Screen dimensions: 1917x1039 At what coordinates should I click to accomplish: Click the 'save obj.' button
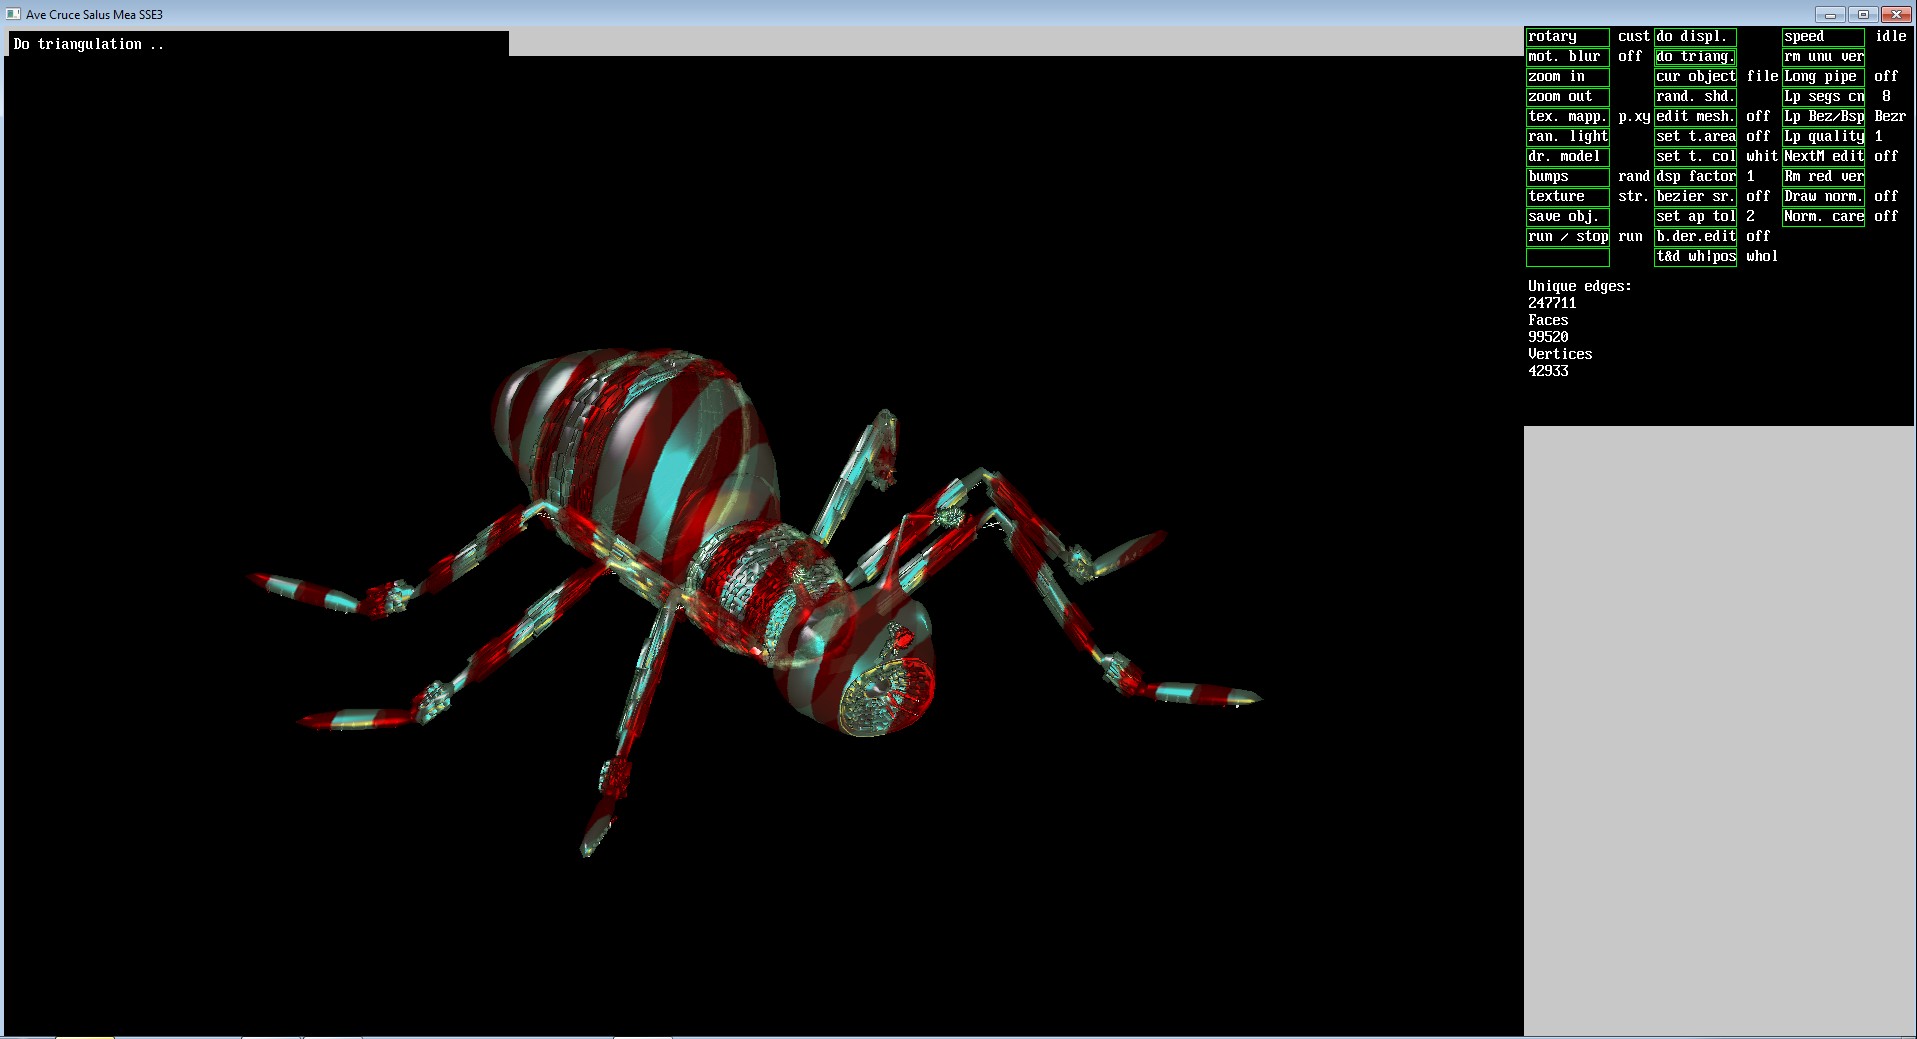click(1567, 217)
